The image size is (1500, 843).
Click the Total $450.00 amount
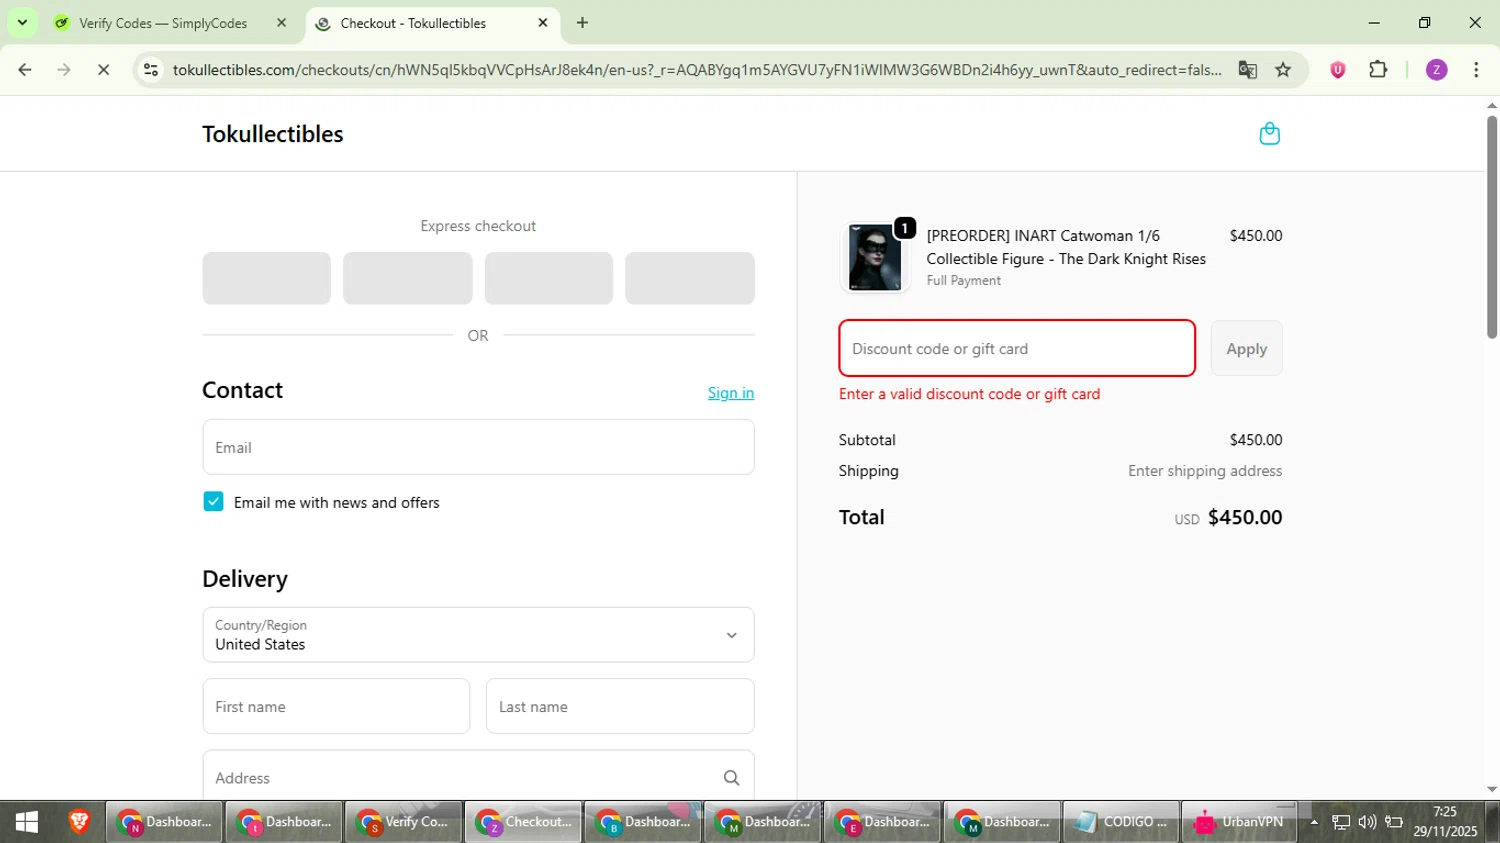1245,517
